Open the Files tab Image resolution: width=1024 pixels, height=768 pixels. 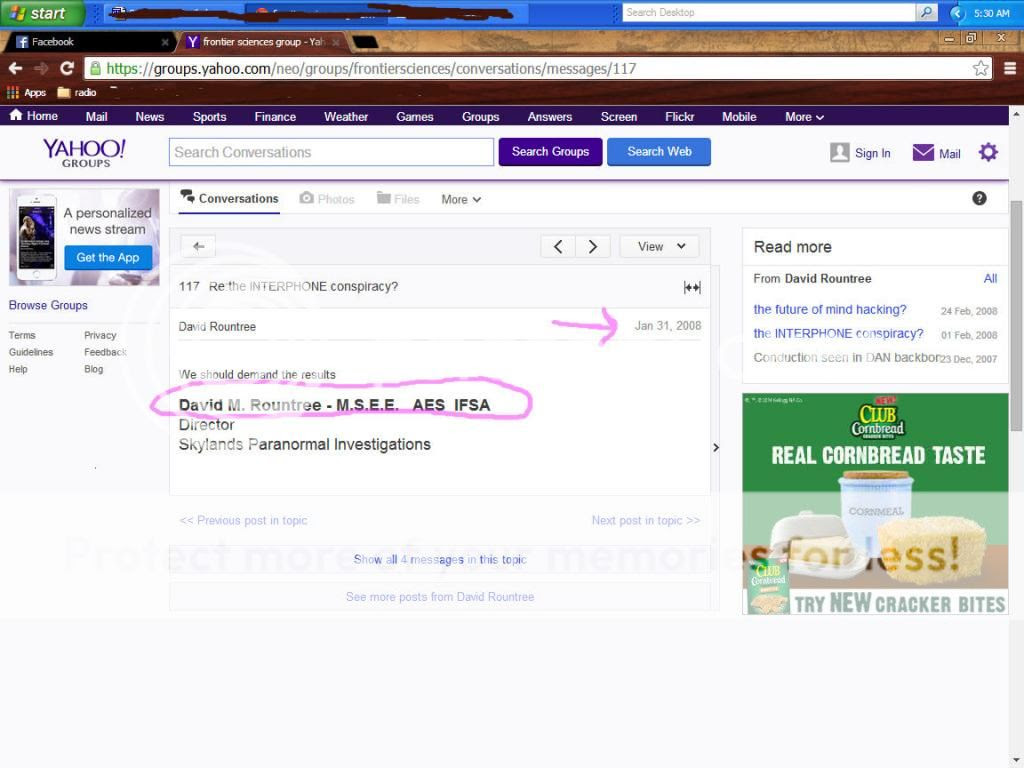point(398,199)
